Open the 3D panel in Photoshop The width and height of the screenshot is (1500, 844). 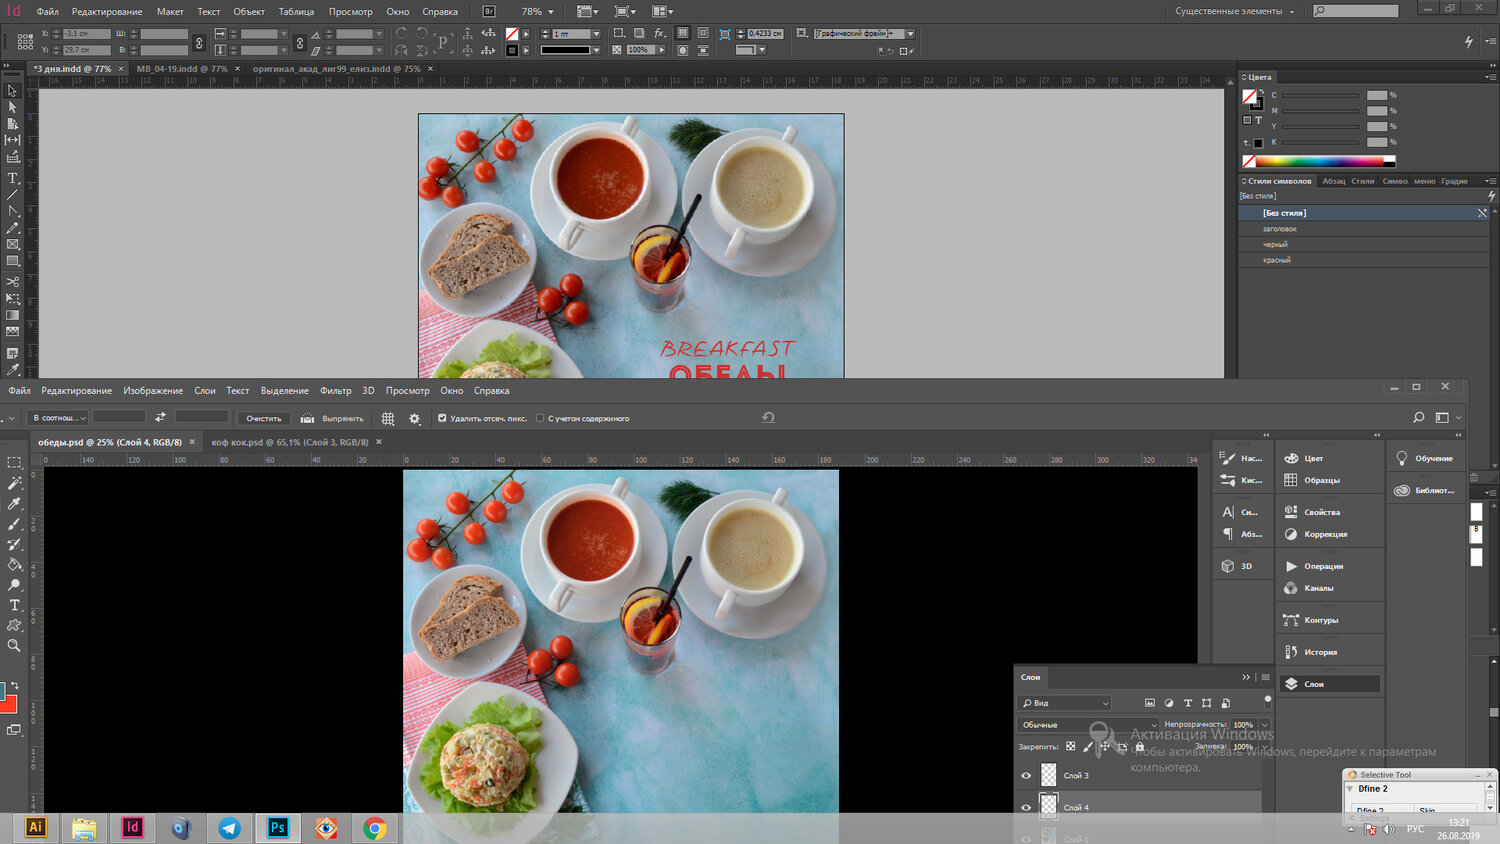(1236, 566)
